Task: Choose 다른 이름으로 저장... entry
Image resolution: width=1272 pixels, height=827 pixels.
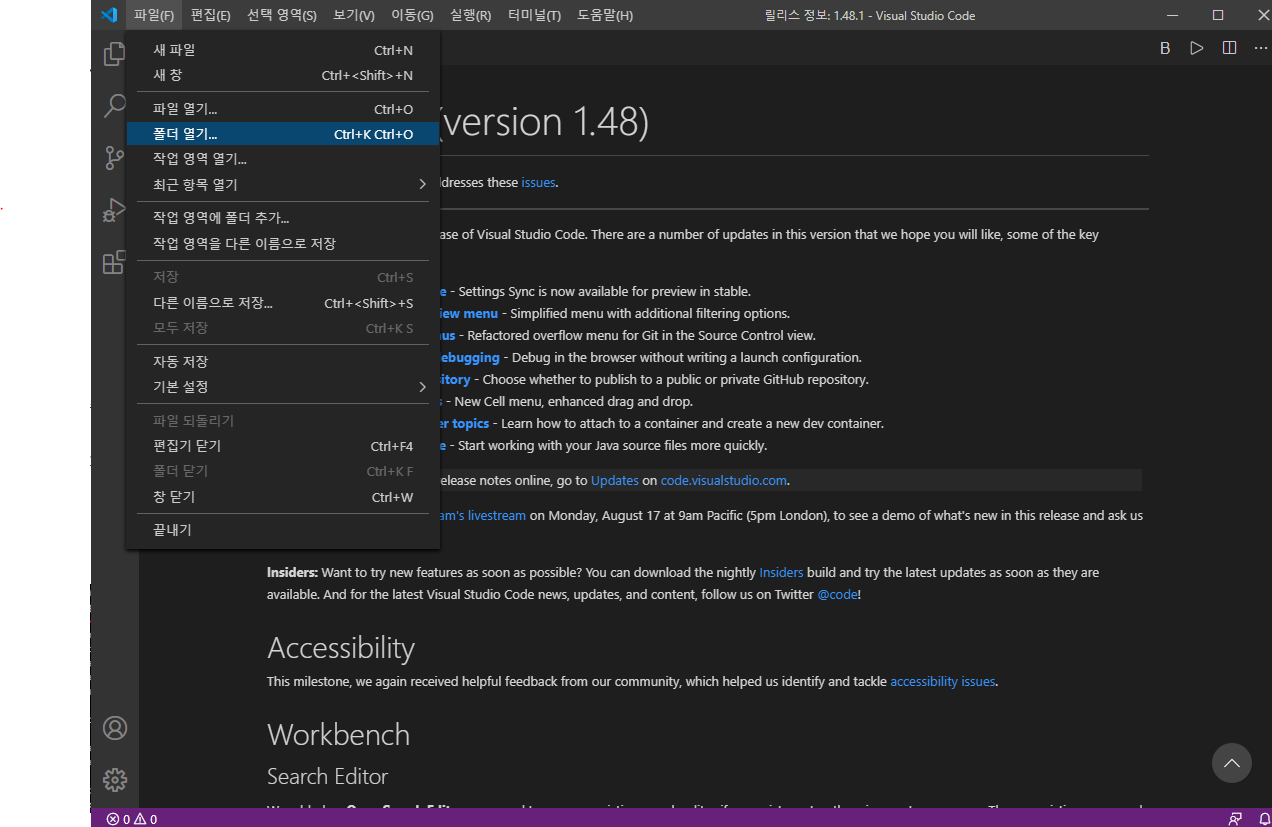Action: 283,303
